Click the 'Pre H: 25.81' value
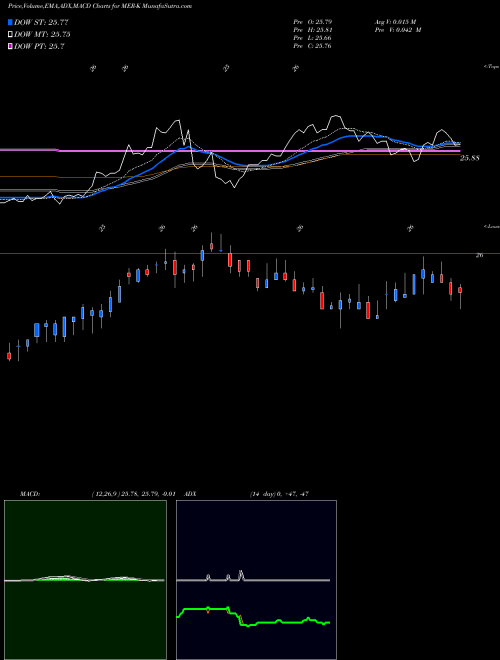The image size is (500, 660). coord(313,30)
